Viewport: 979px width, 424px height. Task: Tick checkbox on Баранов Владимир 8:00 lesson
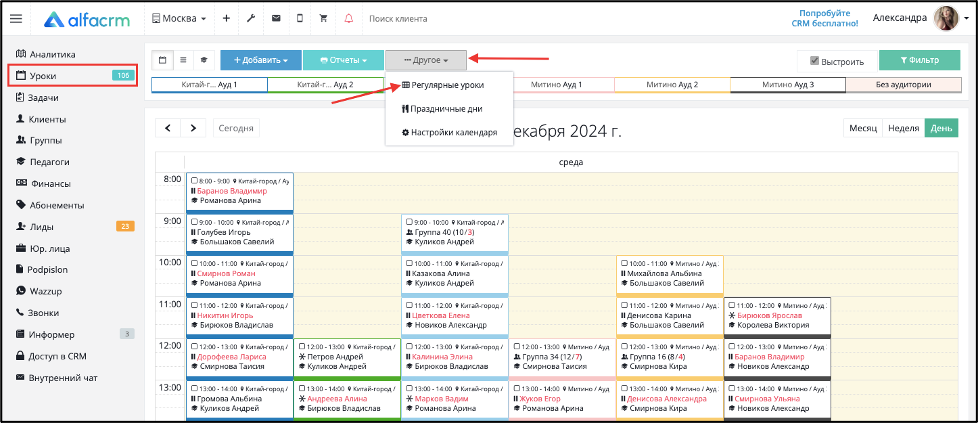click(194, 181)
